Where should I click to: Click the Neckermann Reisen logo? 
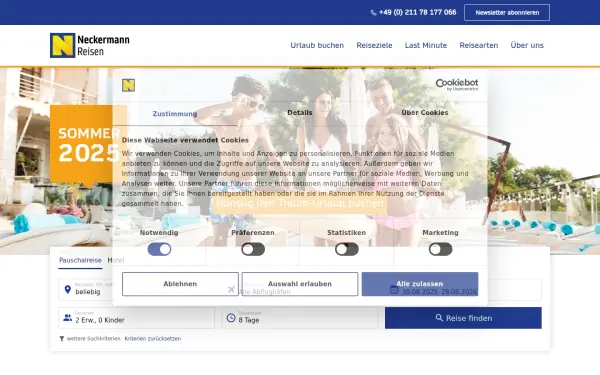pos(90,45)
